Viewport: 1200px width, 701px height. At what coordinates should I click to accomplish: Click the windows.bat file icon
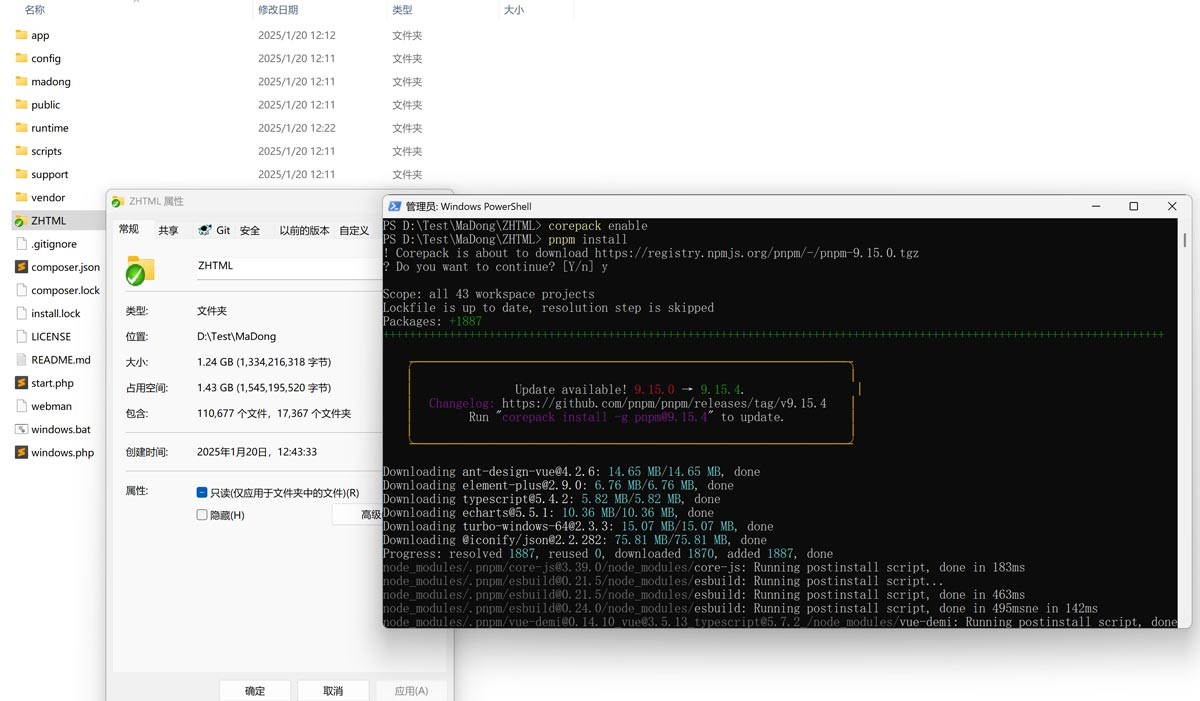pyautogui.click(x=22, y=429)
